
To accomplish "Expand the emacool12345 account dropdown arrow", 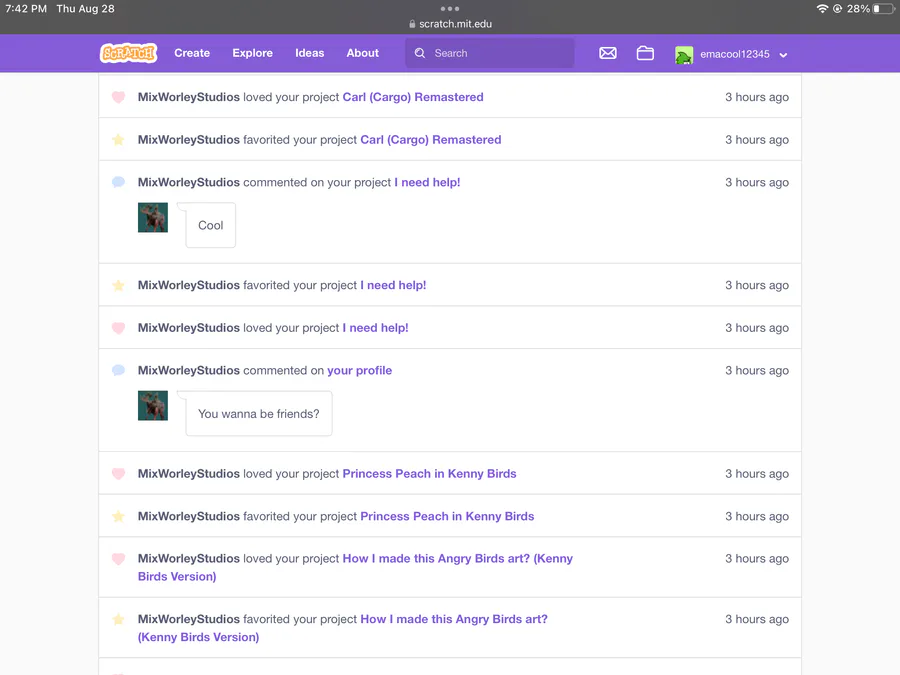I will pyautogui.click(x=783, y=55).
